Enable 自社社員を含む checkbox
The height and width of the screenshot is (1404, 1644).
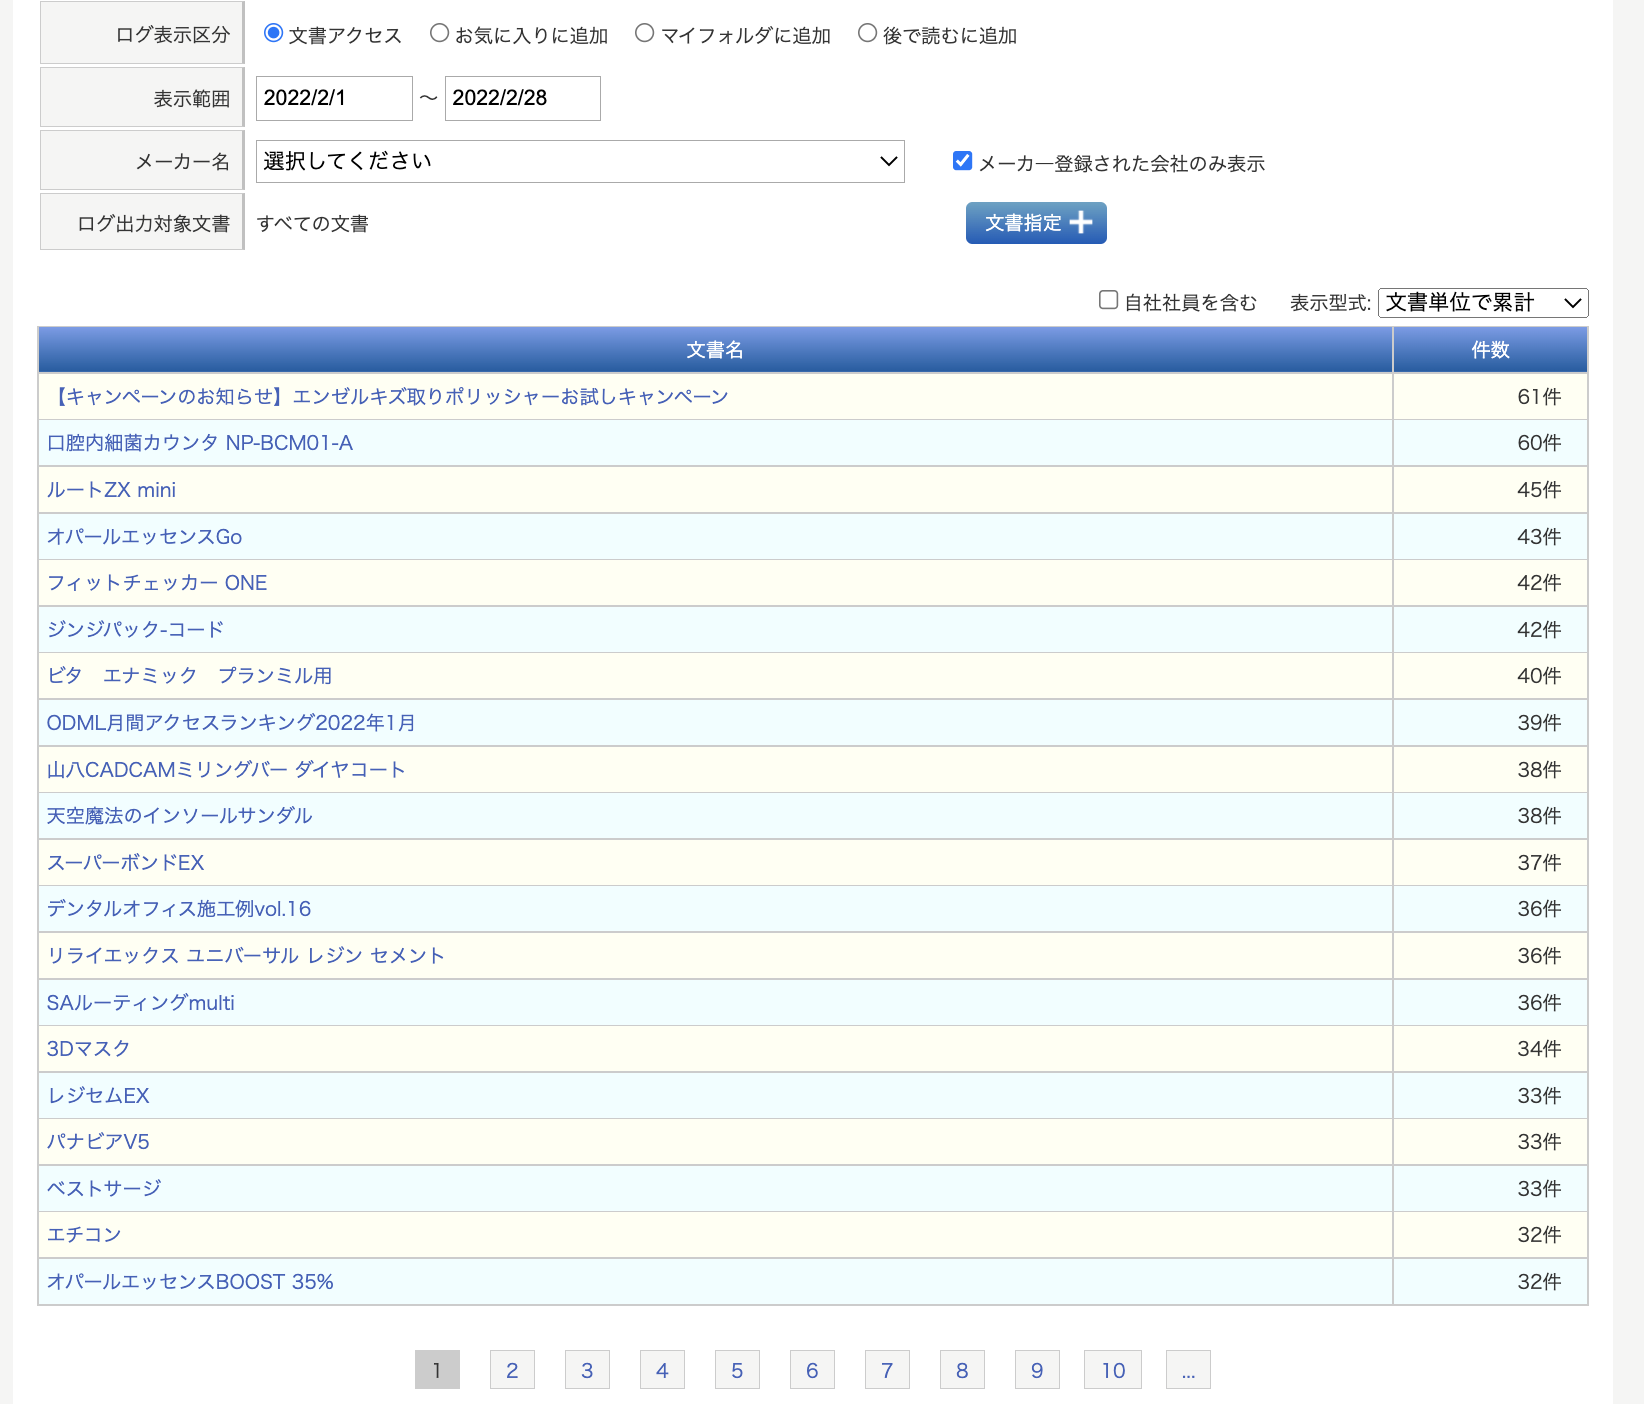1108,300
